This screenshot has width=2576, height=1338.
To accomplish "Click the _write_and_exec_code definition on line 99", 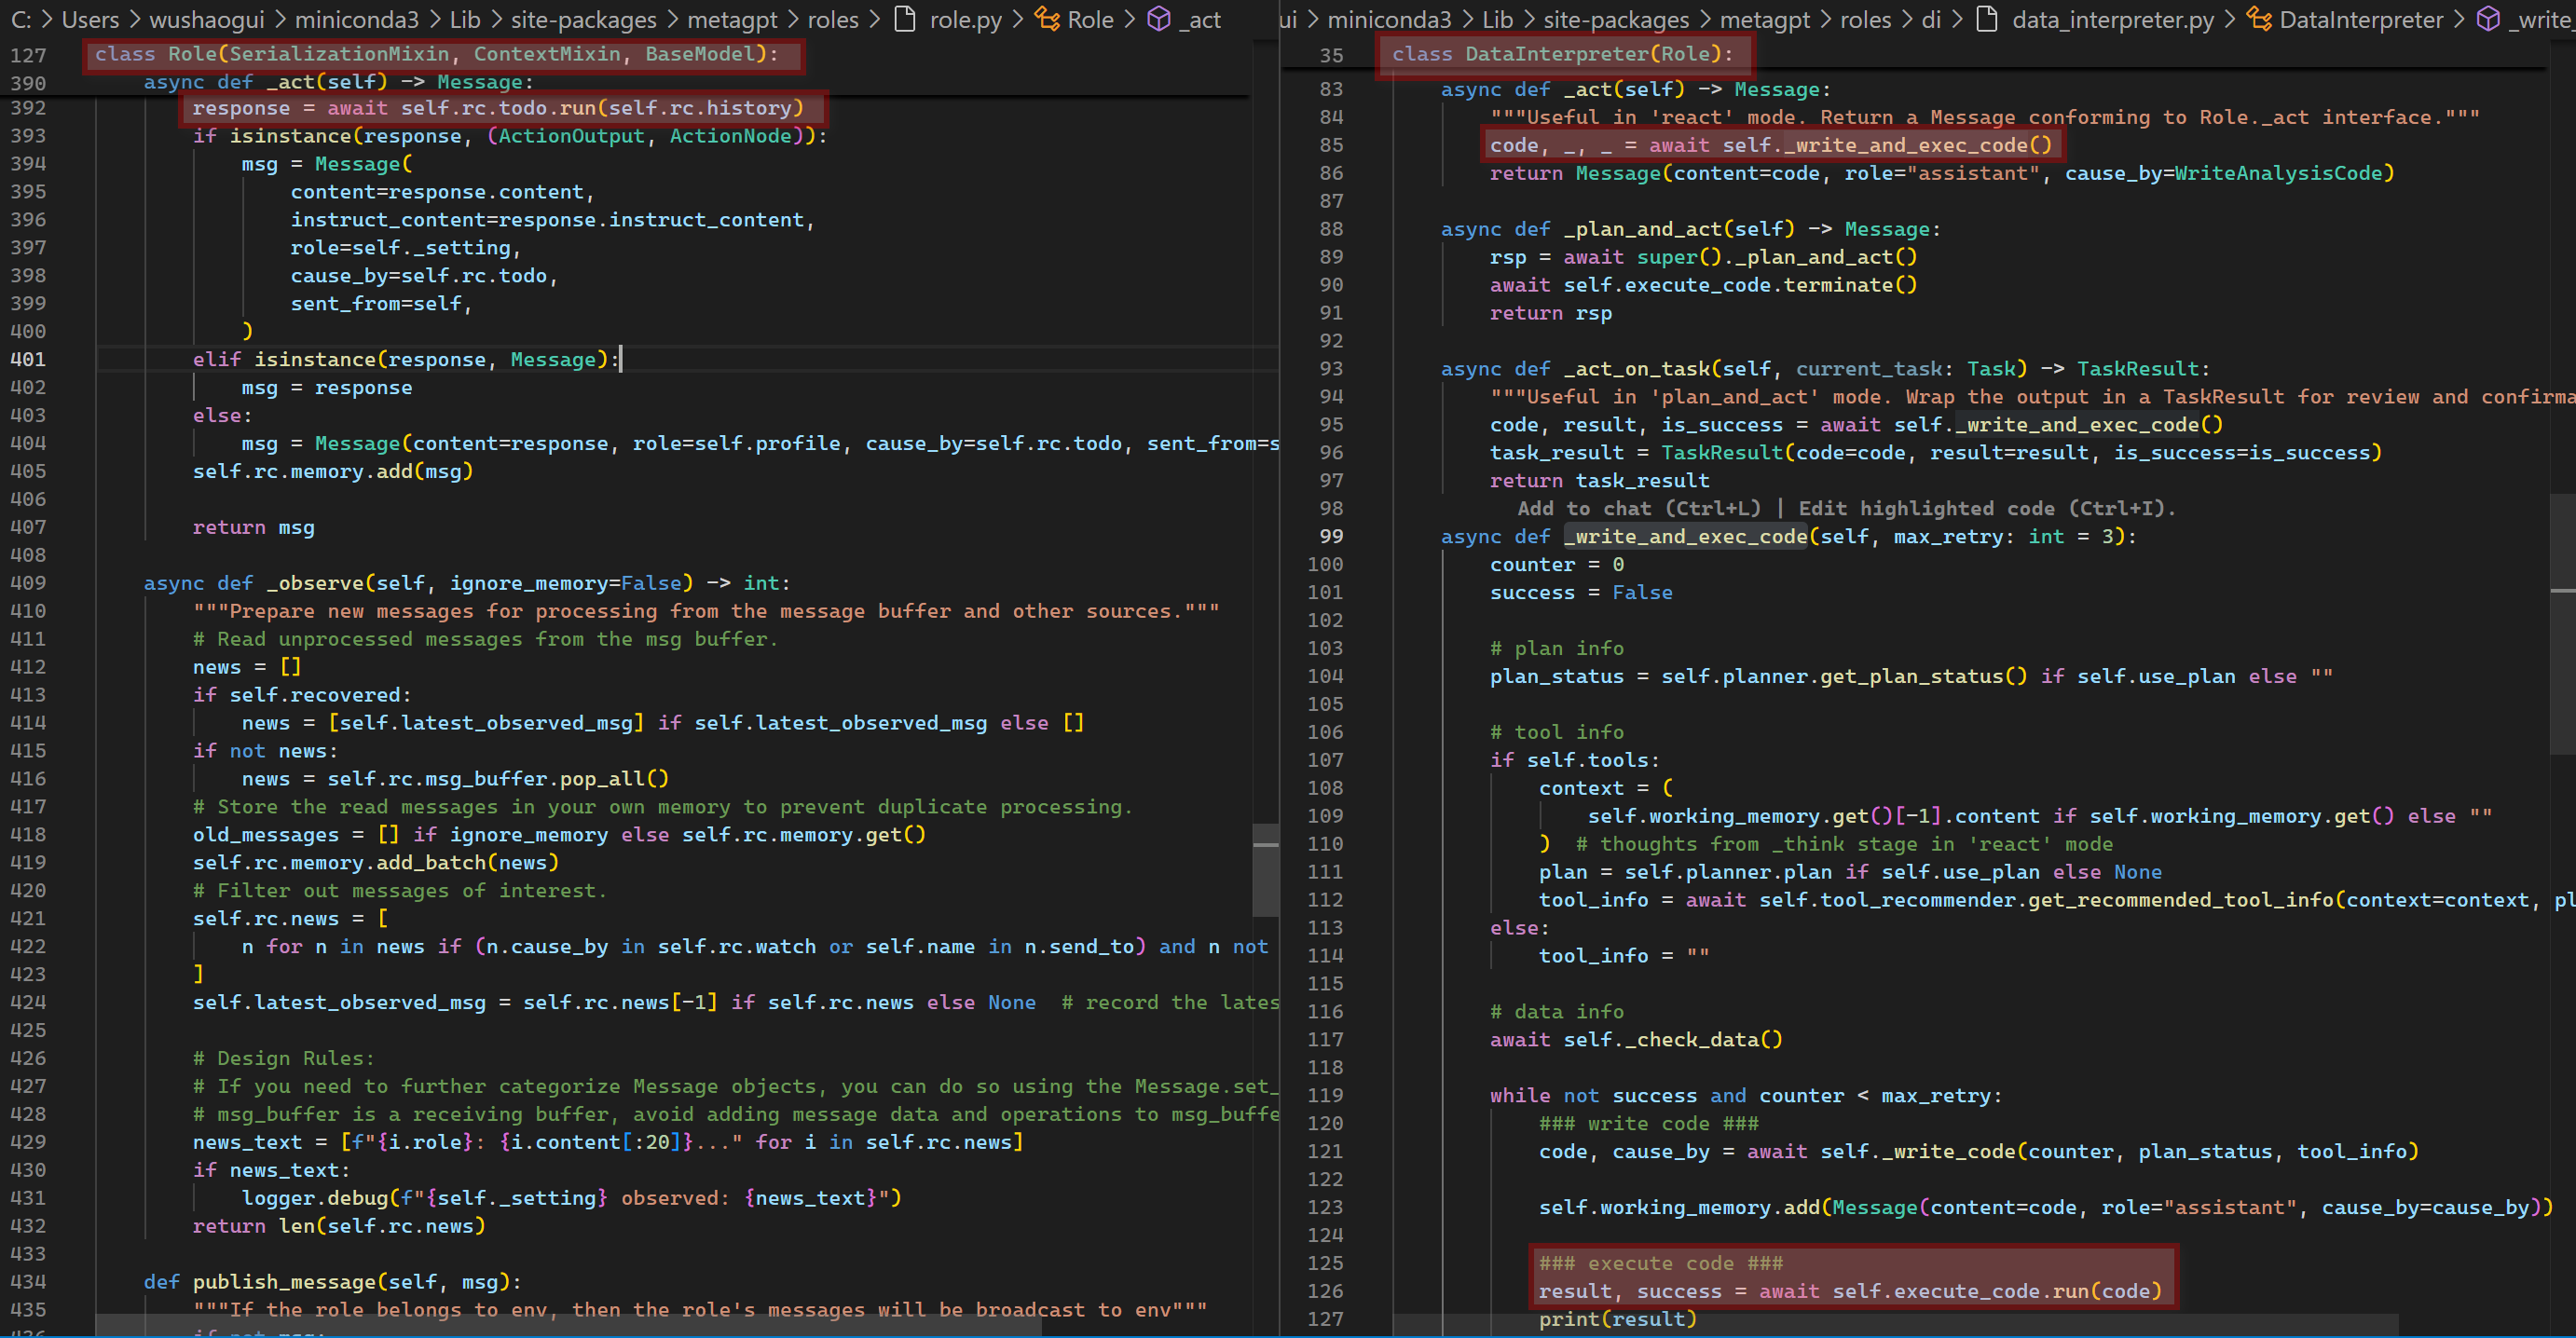I will [x=1686, y=536].
